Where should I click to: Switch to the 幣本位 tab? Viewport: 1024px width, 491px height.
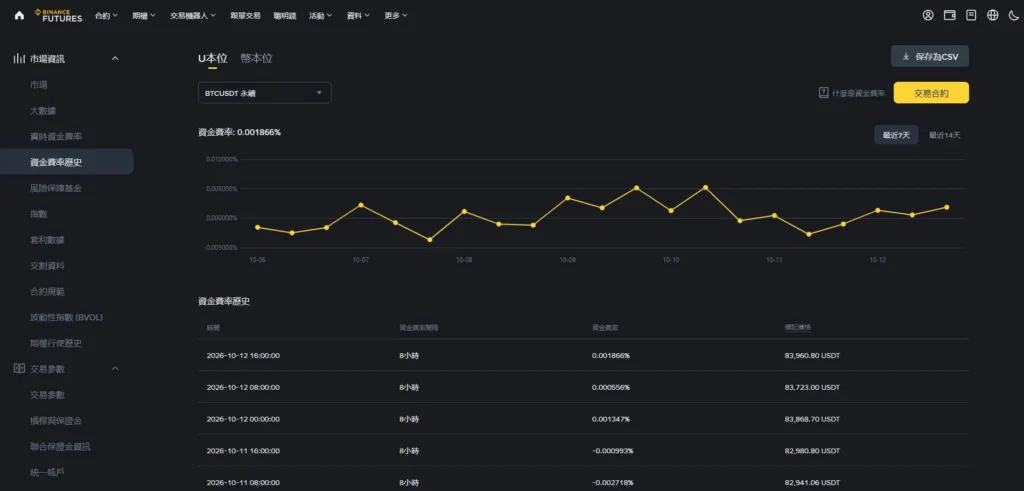(x=256, y=58)
